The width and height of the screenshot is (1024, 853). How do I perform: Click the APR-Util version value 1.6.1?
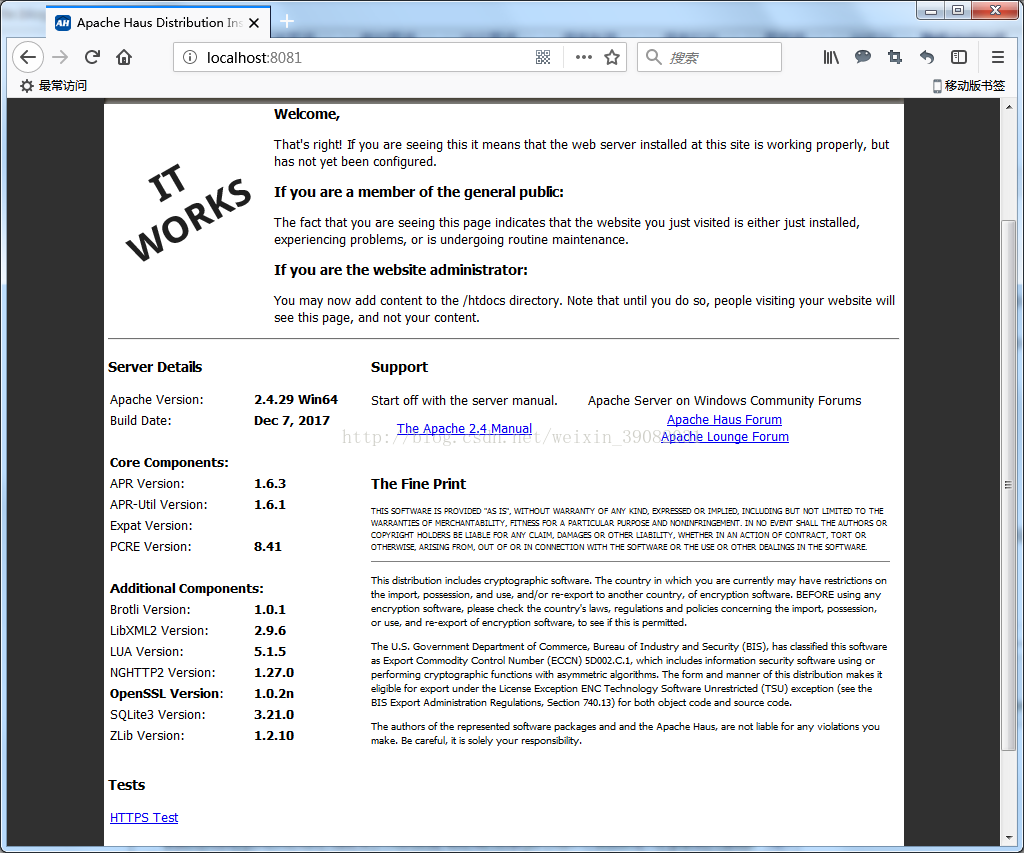[270, 505]
